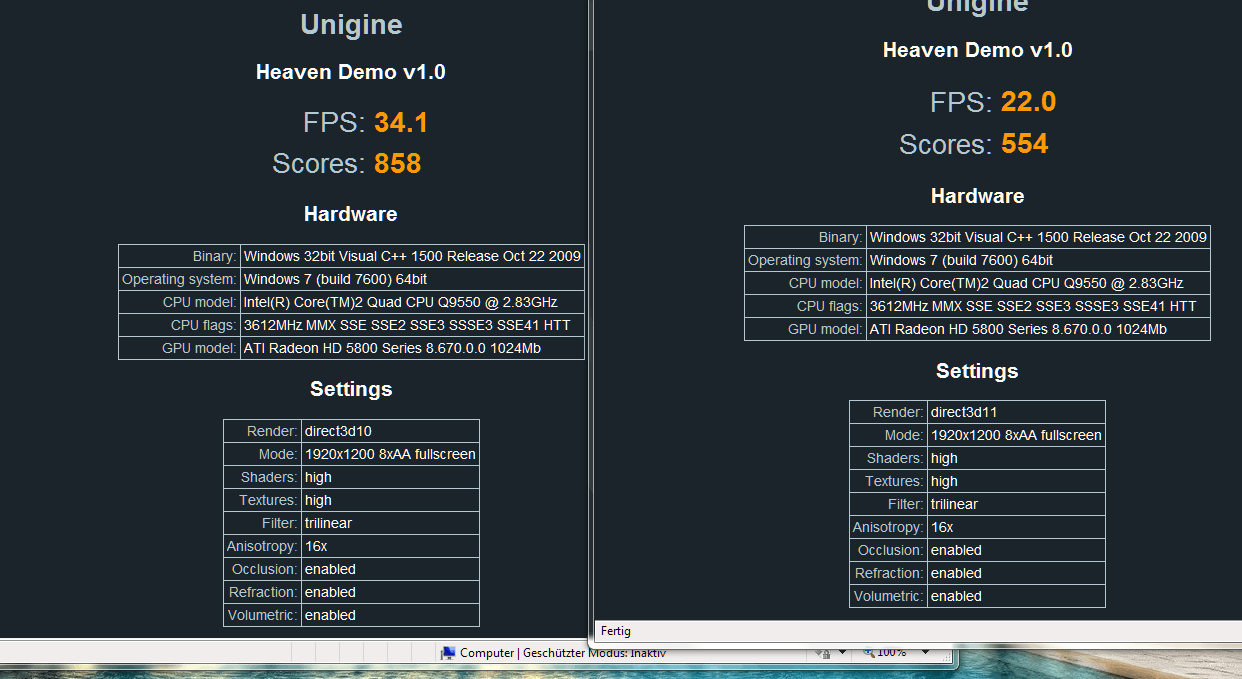Click Binary value cell in direct3d10 window

[x=412, y=256]
